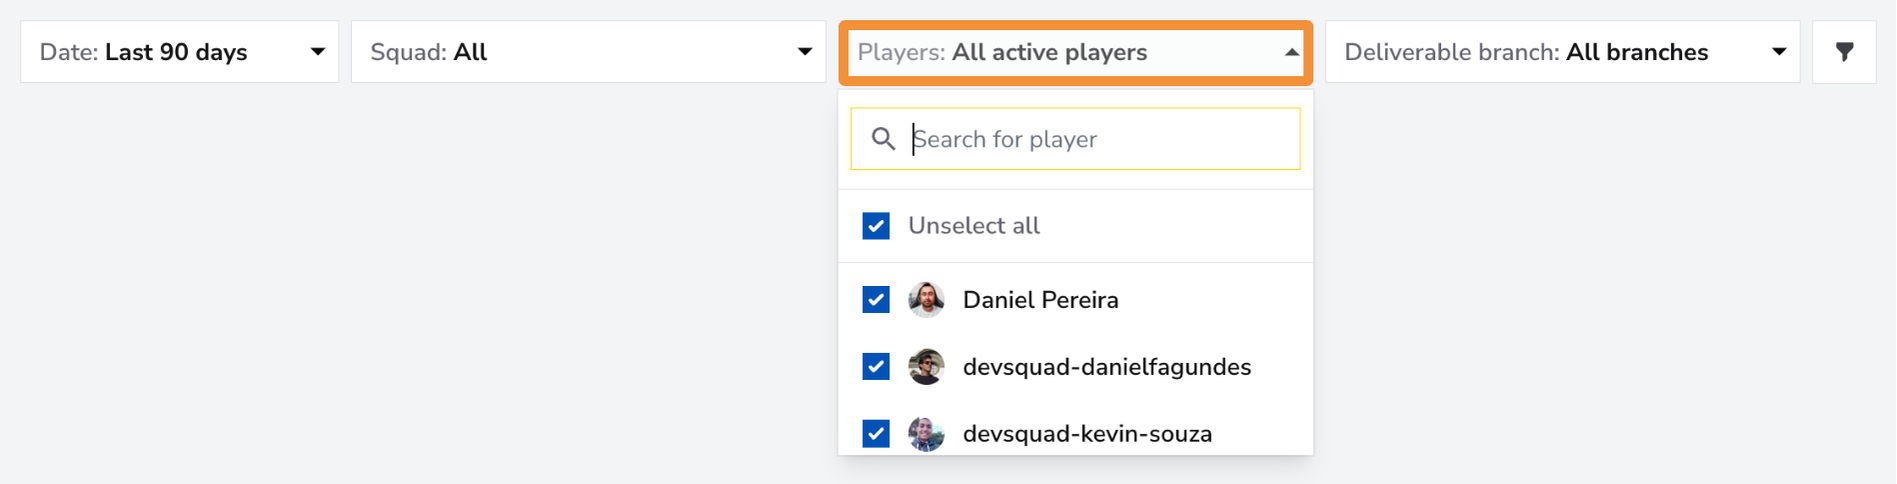Click the Deliverable branch caret arrow
This screenshot has width=1897, height=484.
[x=1778, y=52]
